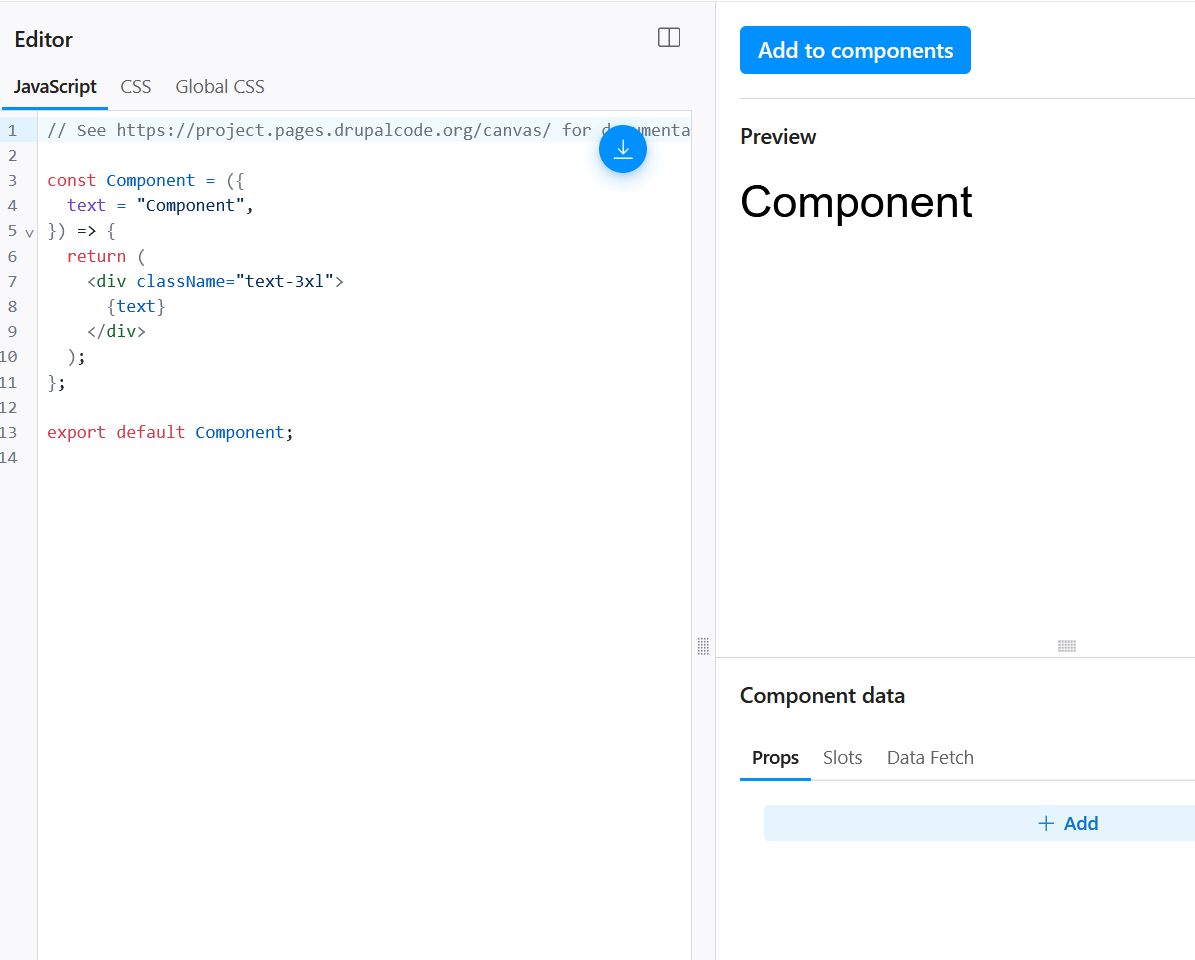Click the resize grip dots above Component data
Viewport: 1195px width, 960px height.
(x=1066, y=647)
